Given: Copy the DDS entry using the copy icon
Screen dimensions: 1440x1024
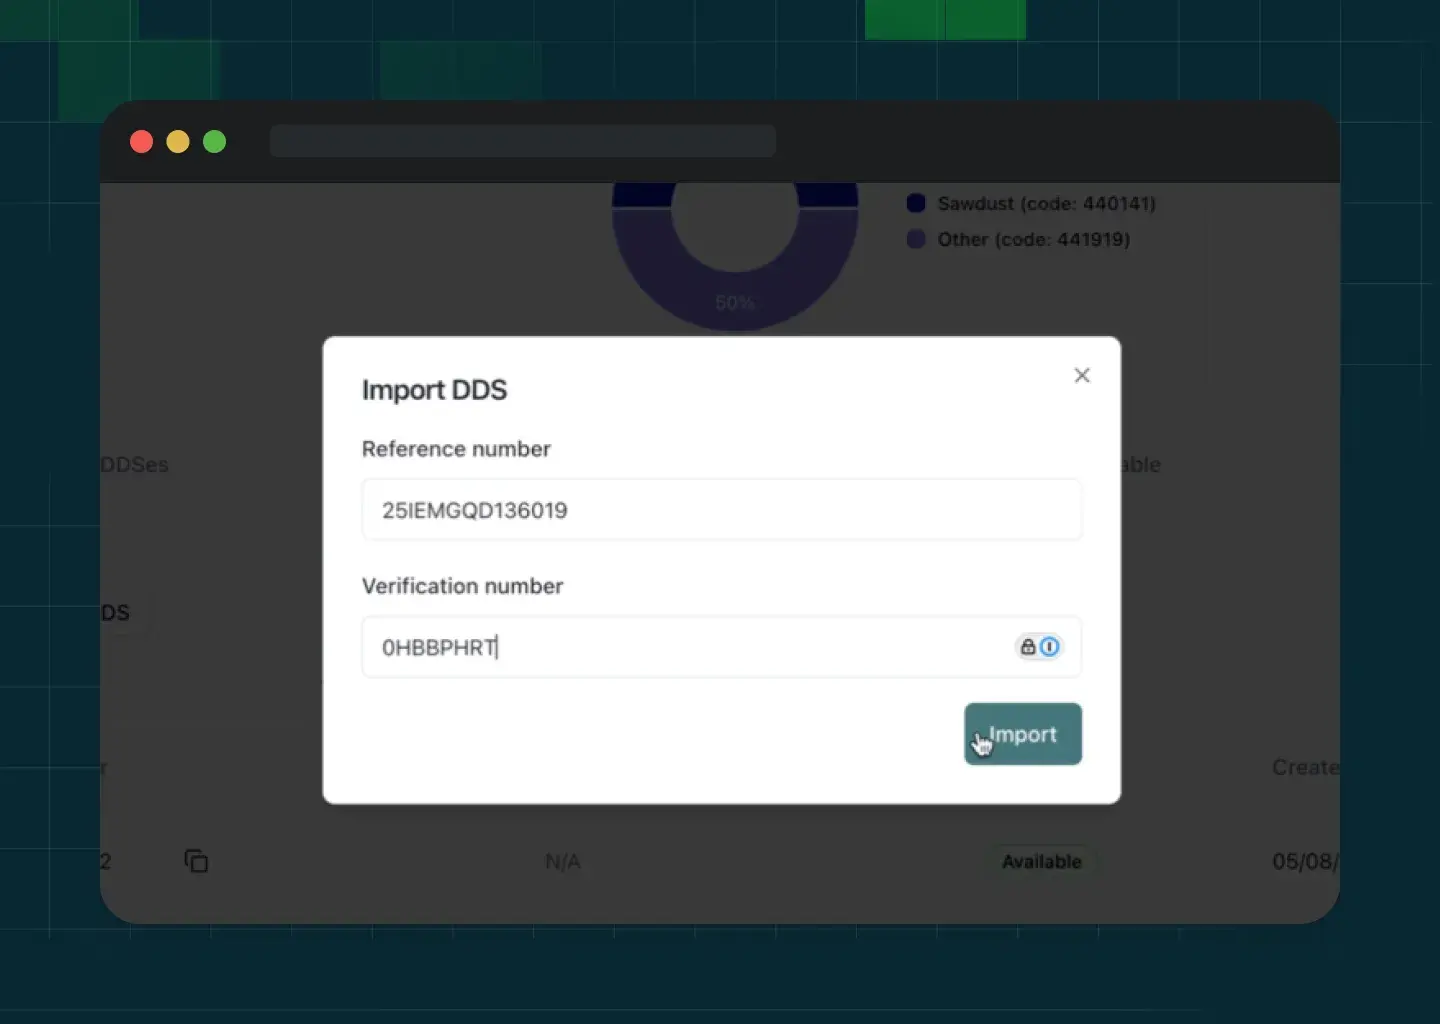Looking at the screenshot, I should (196, 861).
